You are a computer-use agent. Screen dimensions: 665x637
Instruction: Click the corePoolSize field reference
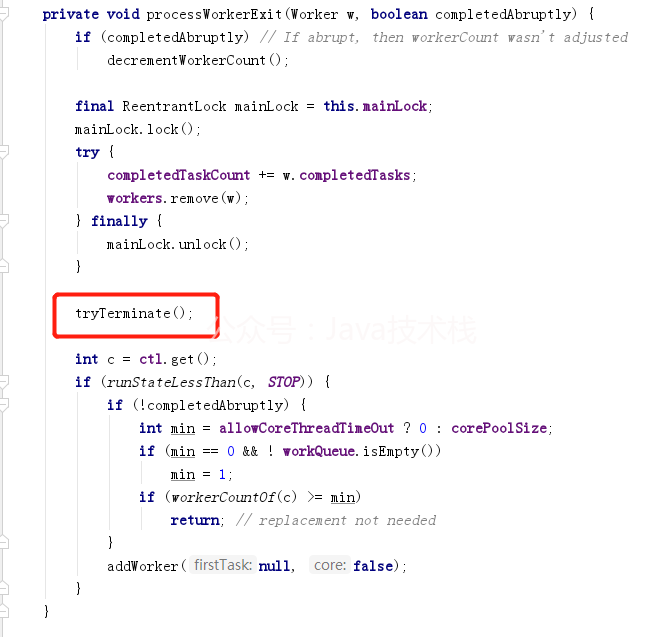point(499,428)
